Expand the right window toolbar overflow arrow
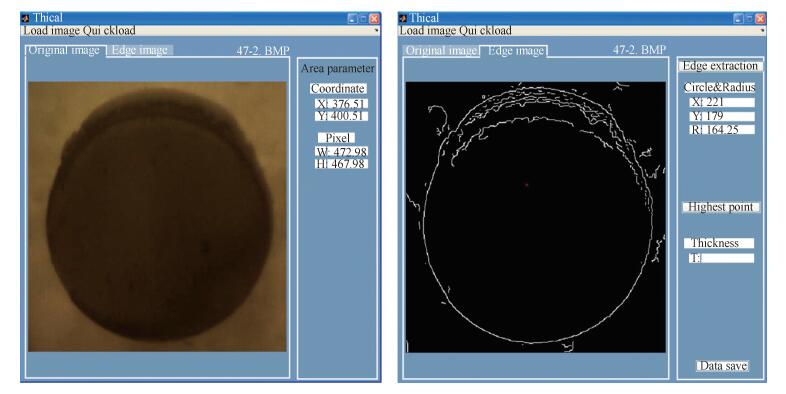 click(762, 31)
